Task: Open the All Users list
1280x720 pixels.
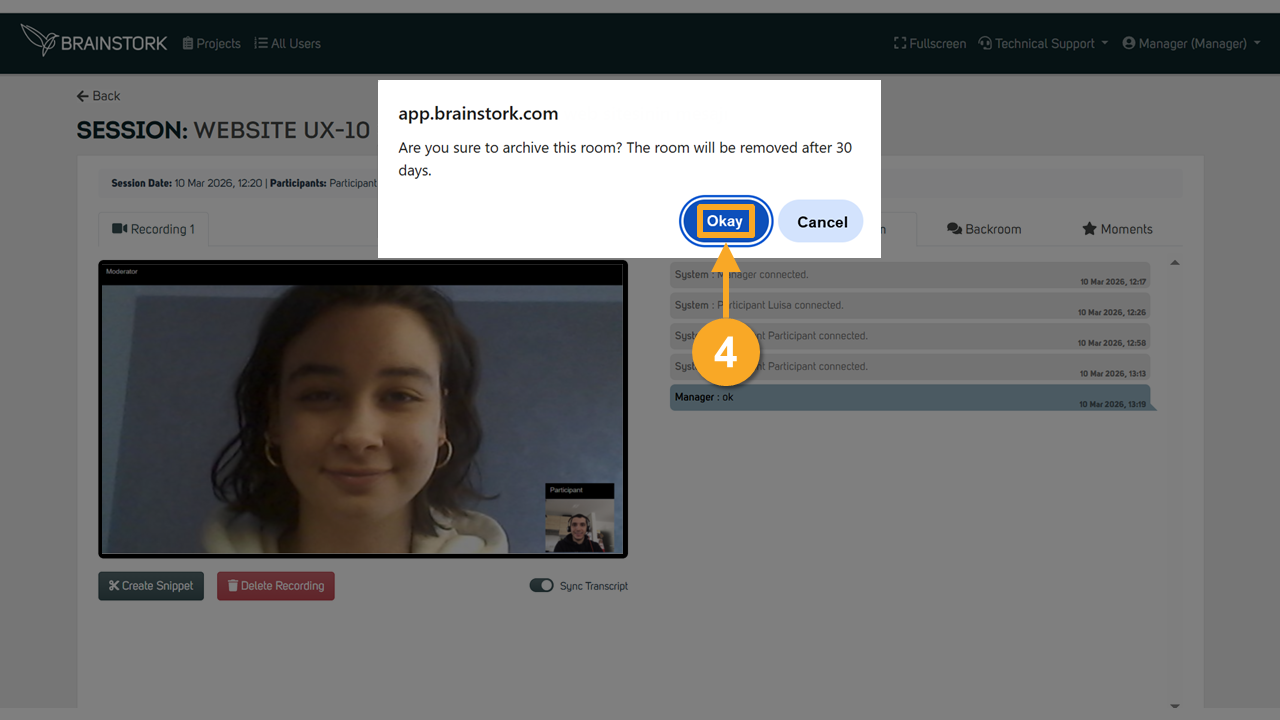Action: coord(287,43)
